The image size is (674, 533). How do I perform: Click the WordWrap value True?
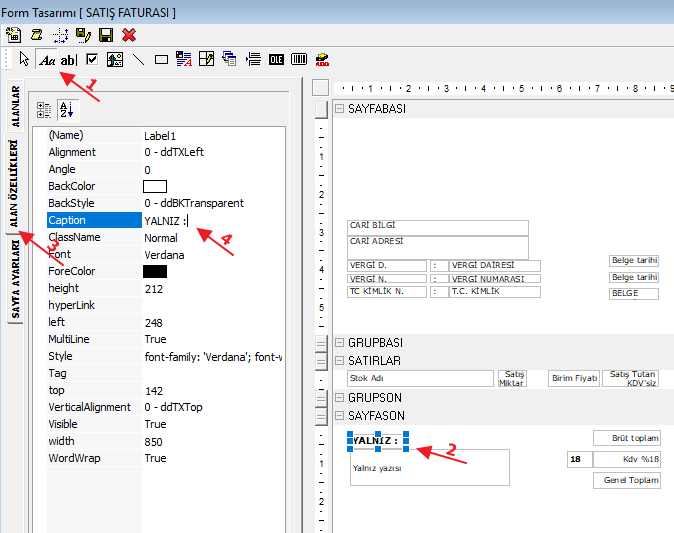[x=155, y=458]
